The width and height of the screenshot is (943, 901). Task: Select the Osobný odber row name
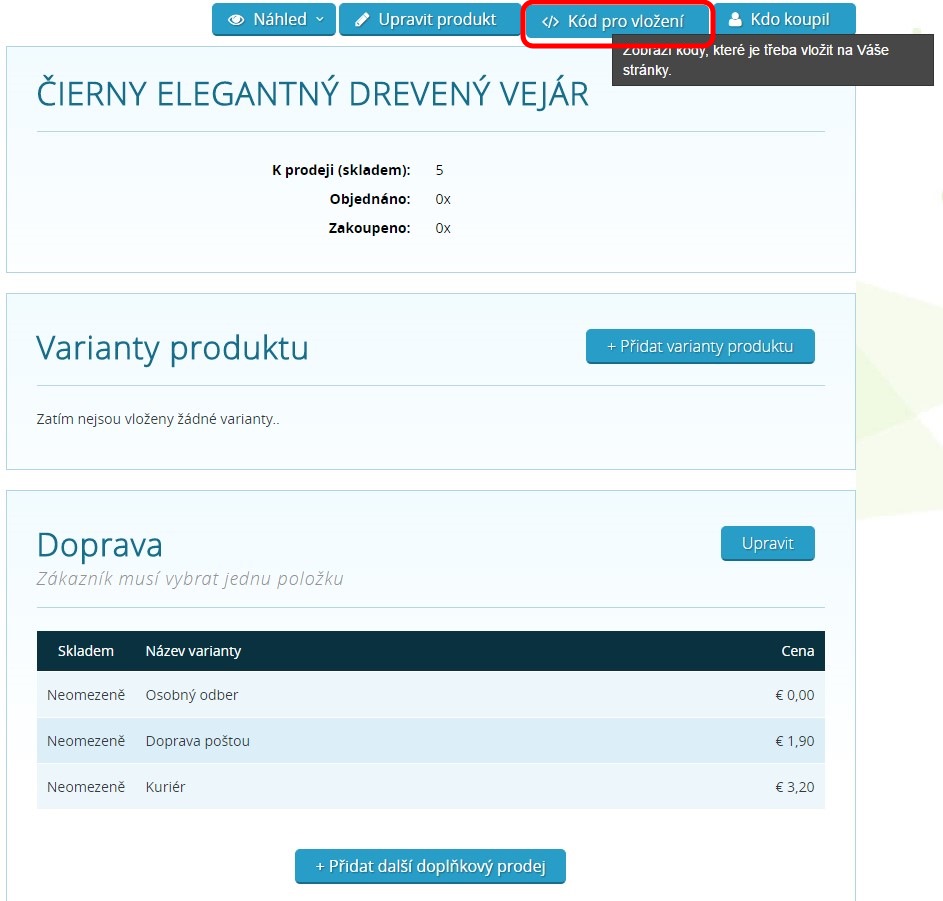coord(192,695)
